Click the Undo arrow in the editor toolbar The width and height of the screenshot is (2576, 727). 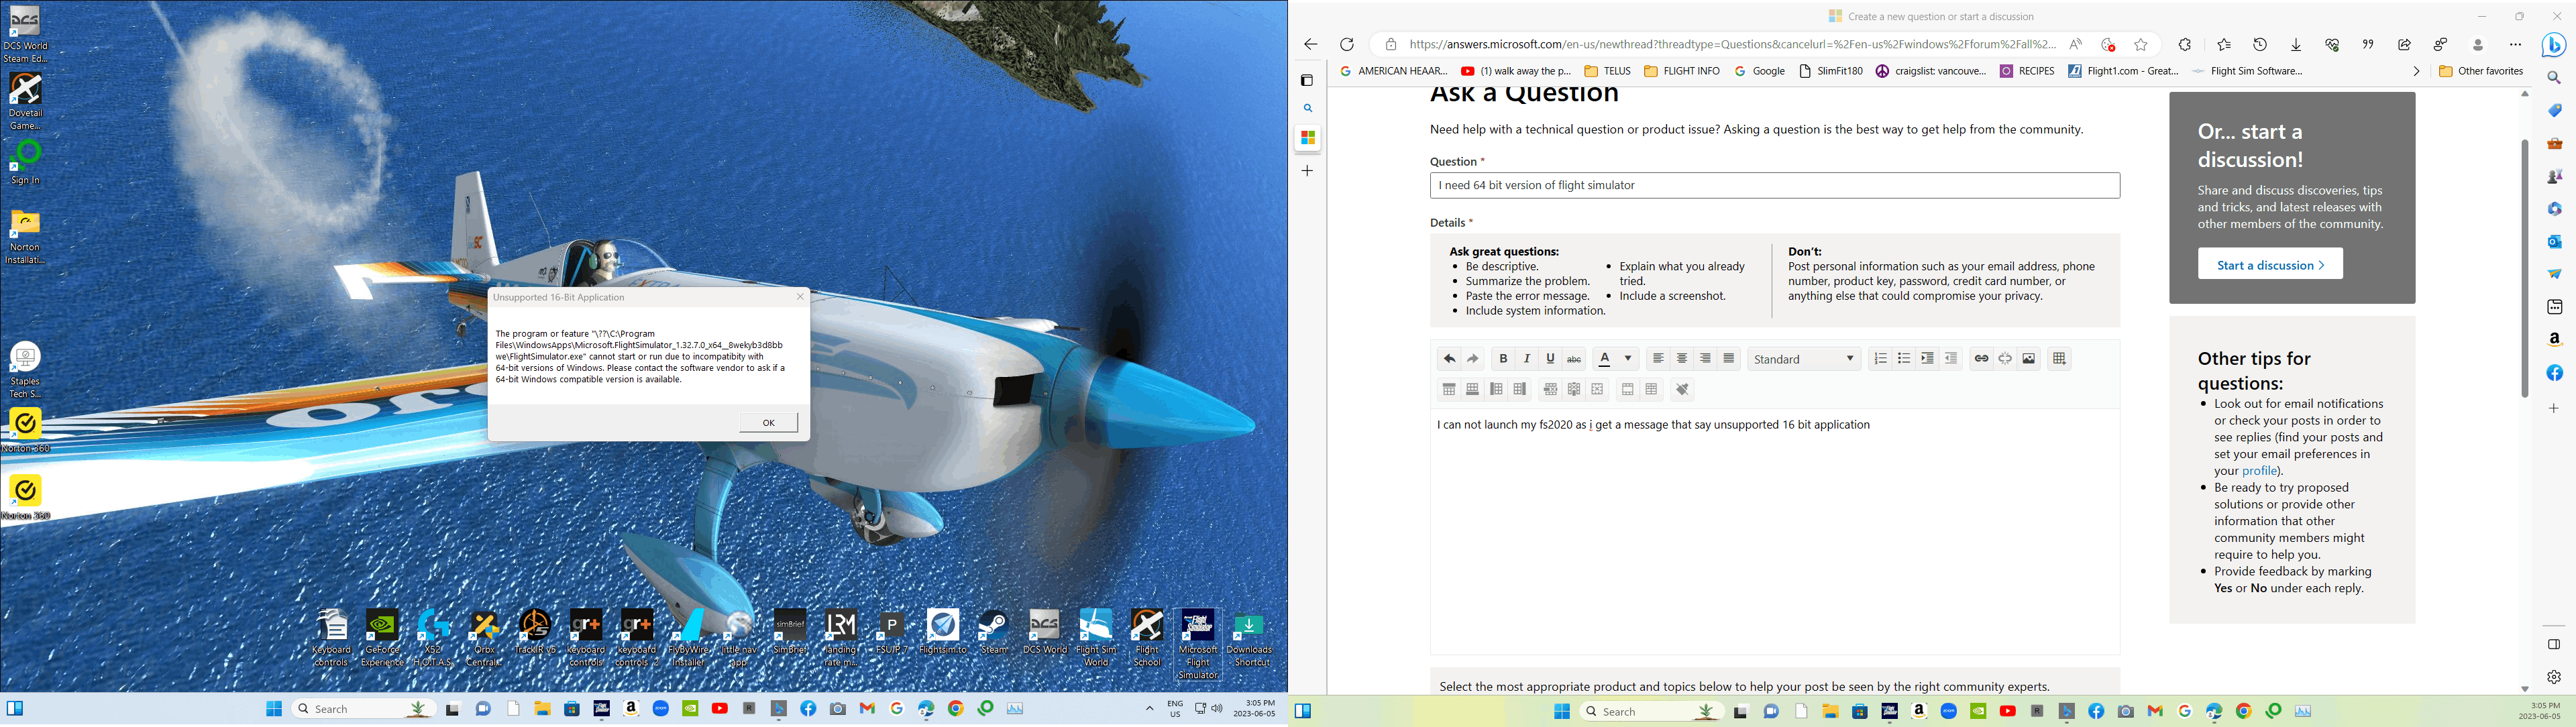pyautogui.click(x=1448, y=359)
